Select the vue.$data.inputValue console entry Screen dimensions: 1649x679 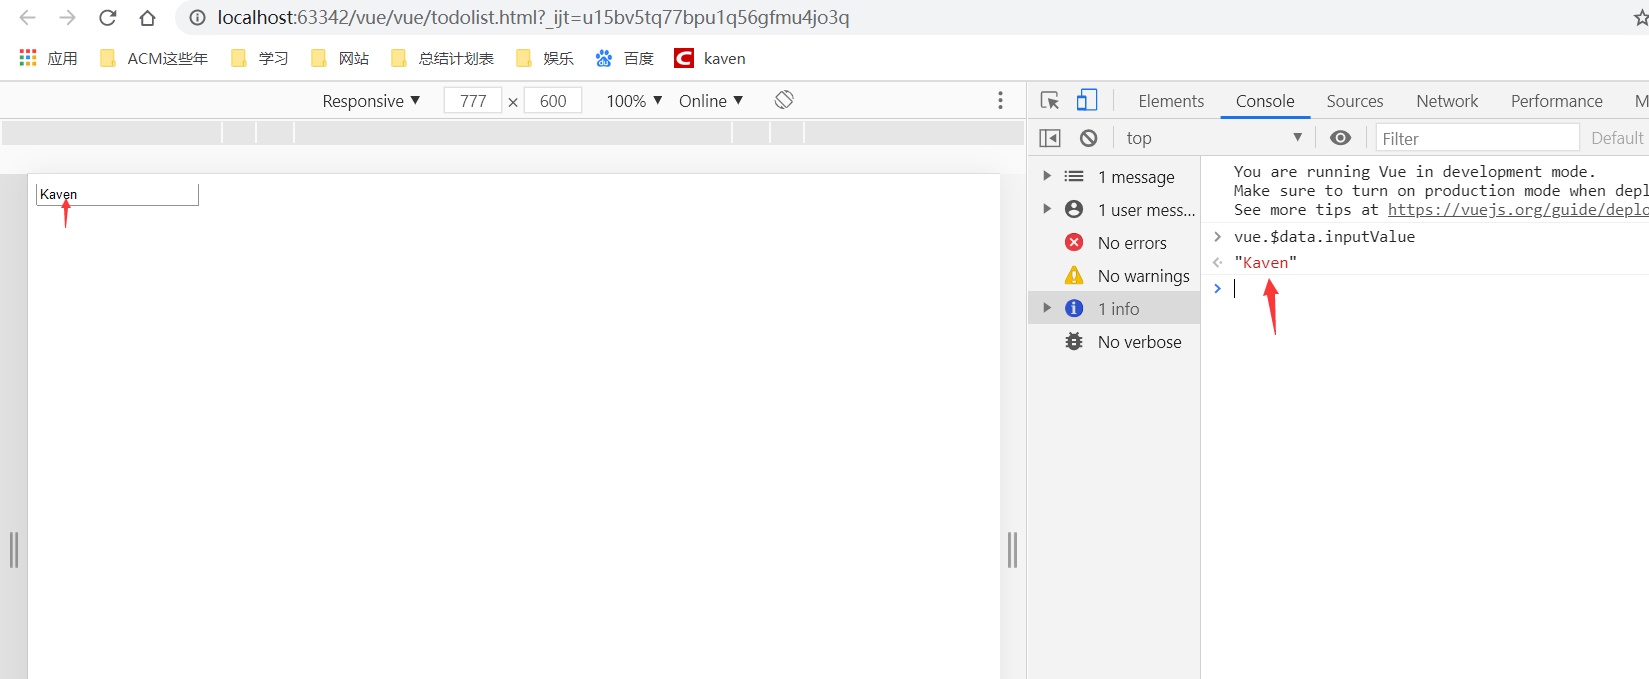(1324, 236)
